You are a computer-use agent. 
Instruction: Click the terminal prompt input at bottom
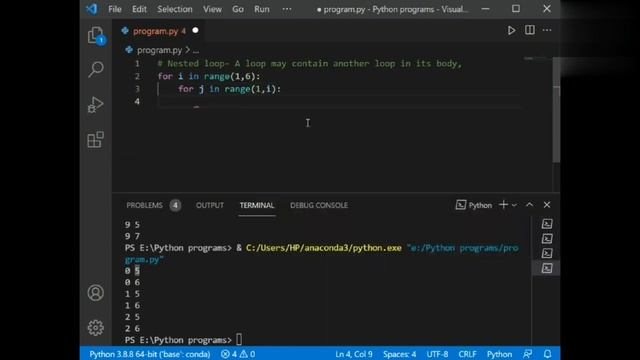click(239, 340)
